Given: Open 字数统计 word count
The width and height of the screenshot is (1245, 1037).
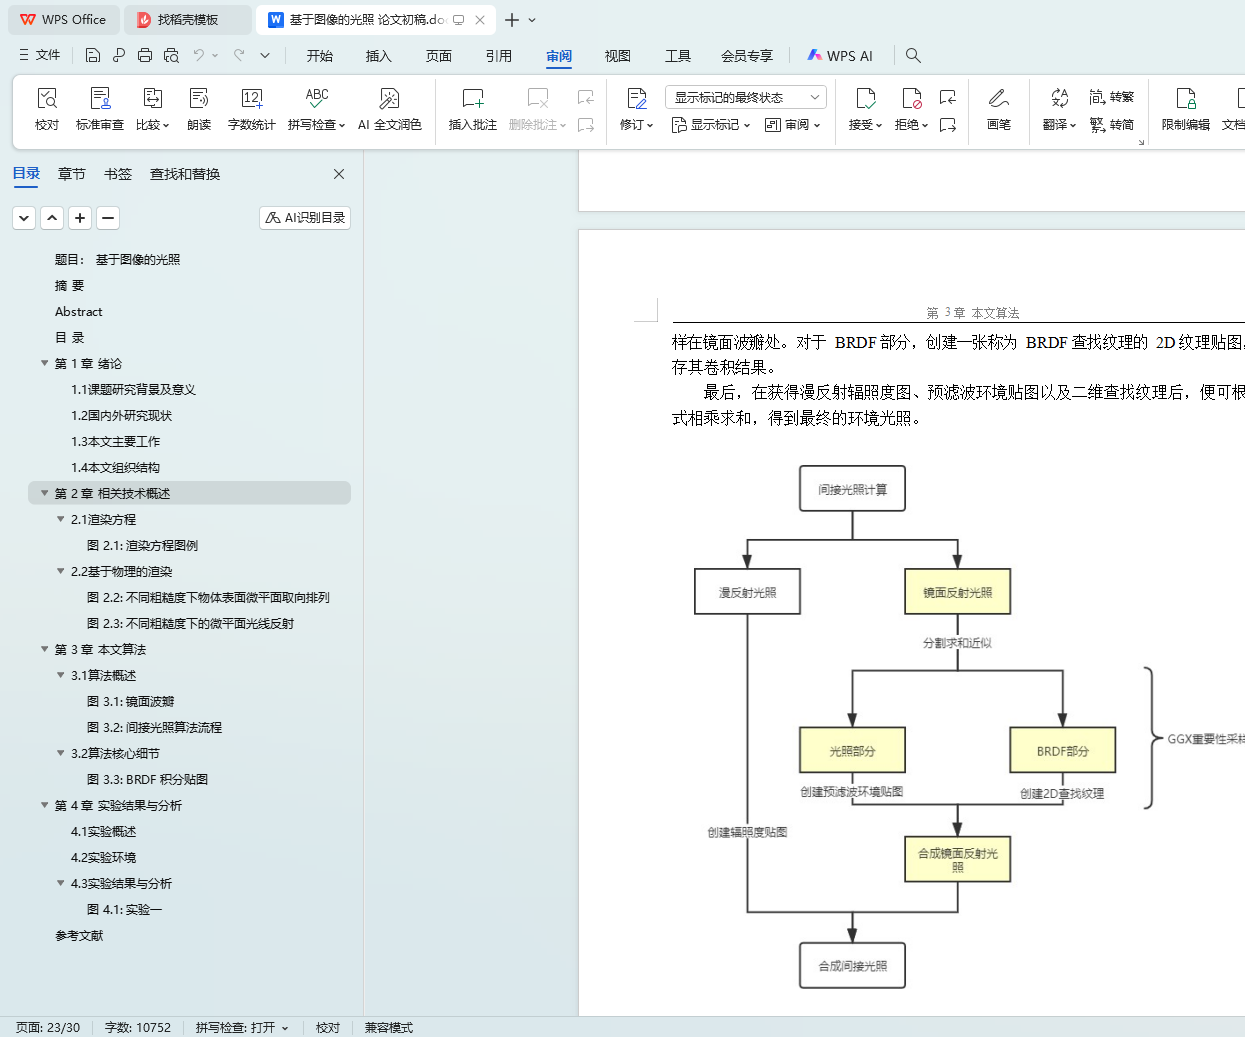Looking at the screenshot, I should 252,109.
